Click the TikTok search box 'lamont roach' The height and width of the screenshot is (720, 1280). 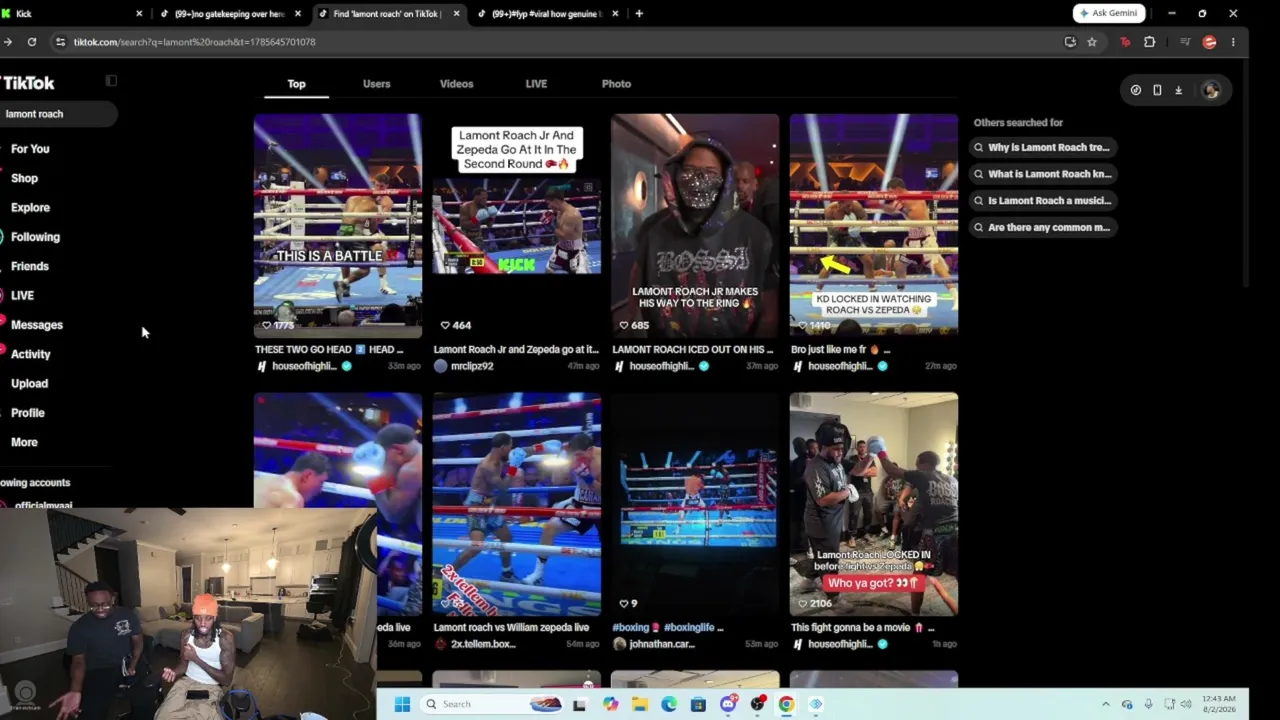[x=58, y=114]
